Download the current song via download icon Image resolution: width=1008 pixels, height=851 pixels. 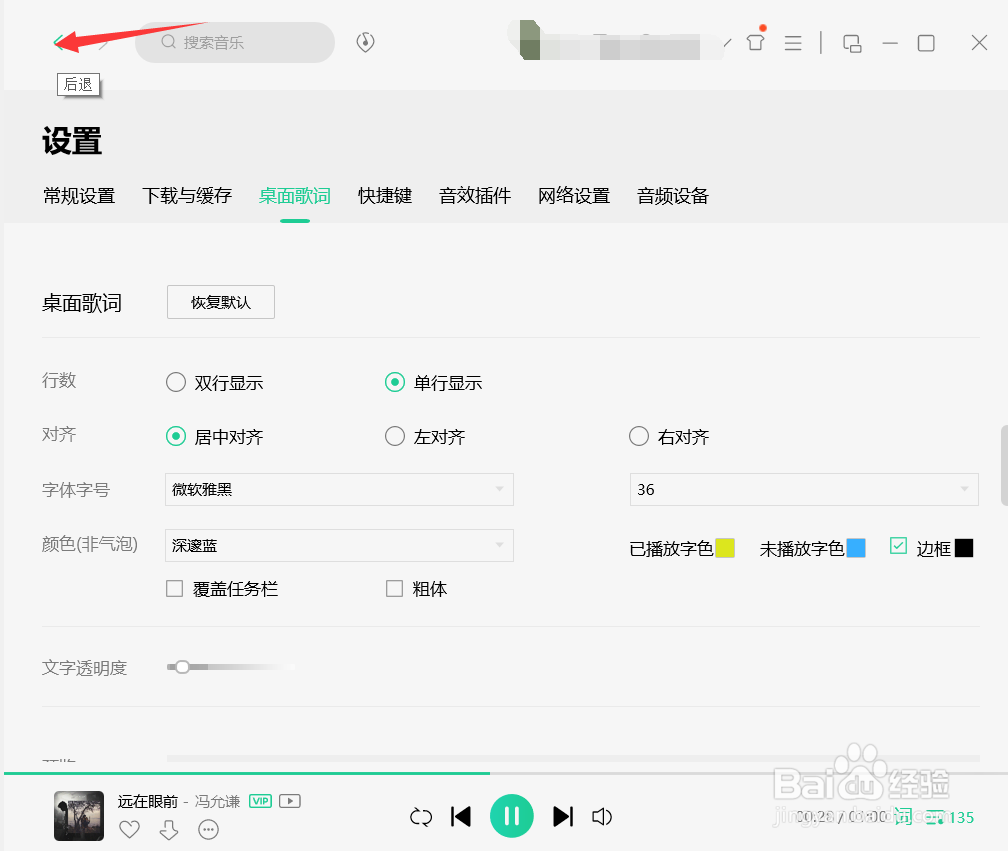point(168,829)
